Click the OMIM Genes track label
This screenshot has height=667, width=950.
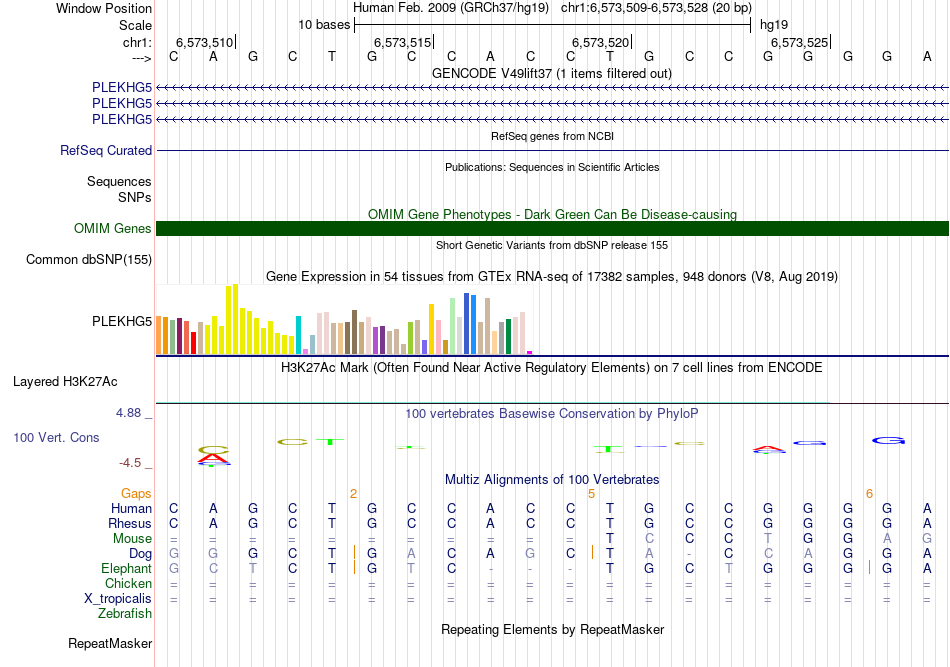coord(112,228)
